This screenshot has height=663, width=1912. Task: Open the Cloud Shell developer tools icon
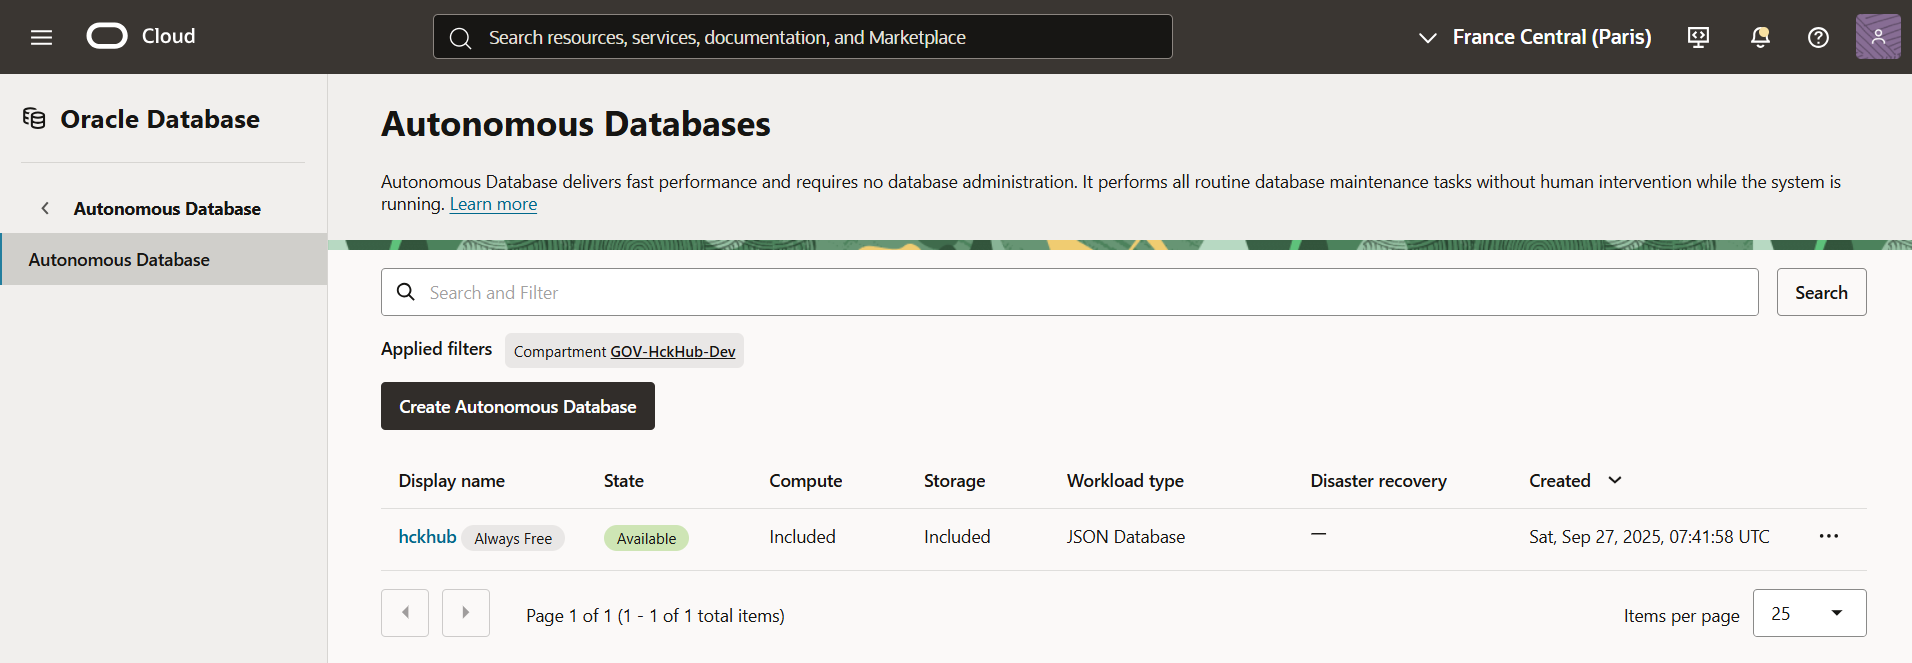pos(1698,37)
